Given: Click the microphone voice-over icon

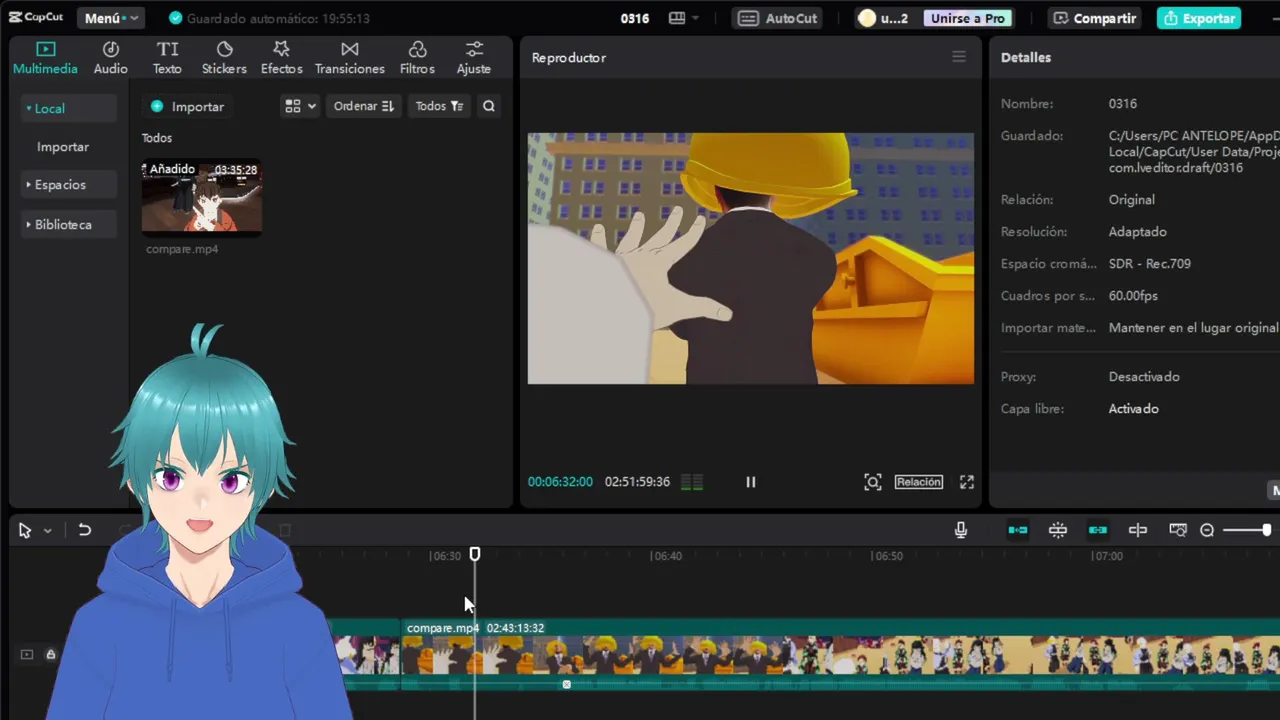Looking at the screenshot, I should [961, 530].
